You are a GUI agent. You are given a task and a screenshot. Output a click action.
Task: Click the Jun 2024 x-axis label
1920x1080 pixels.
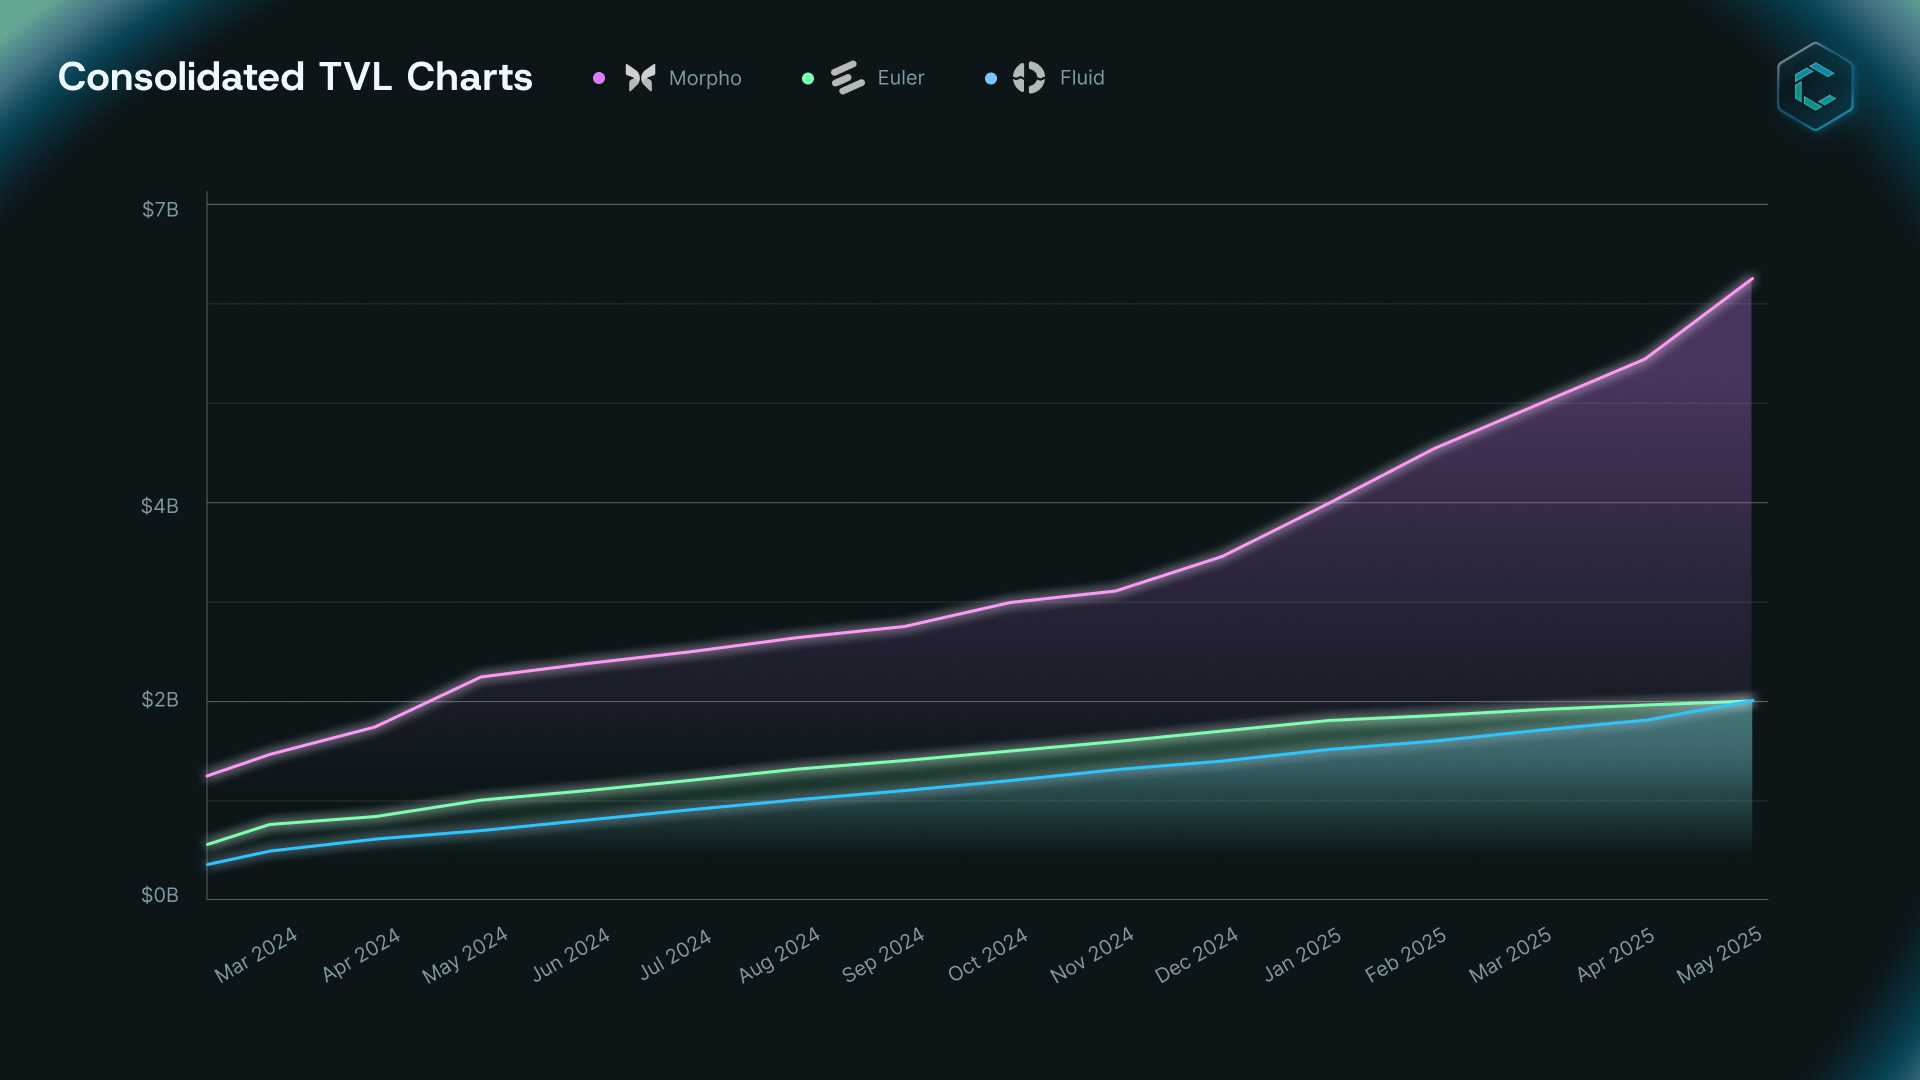pyautogui.click(x=571, y=955)
